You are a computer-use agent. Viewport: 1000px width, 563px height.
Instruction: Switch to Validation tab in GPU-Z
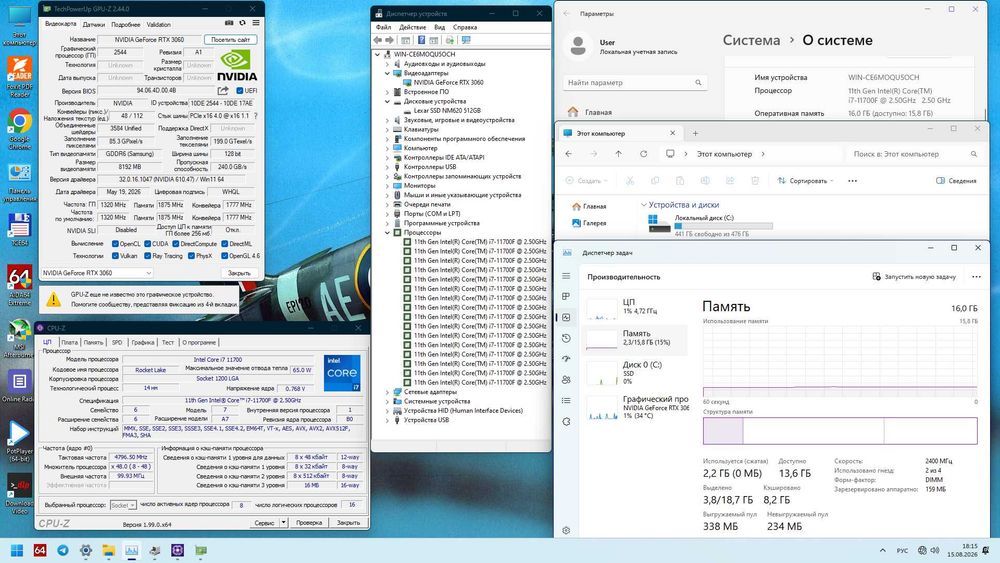[x=159, y=24]
